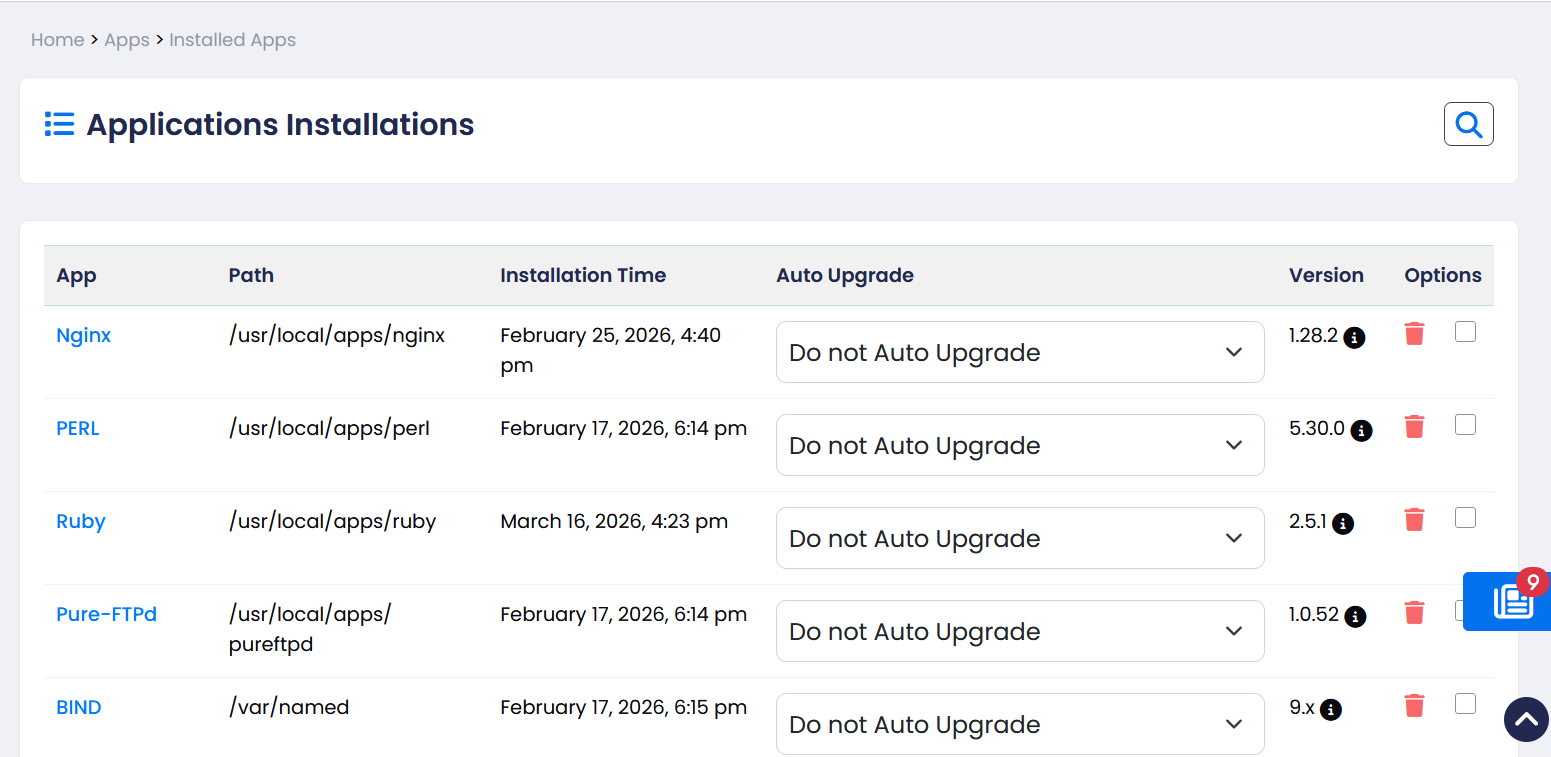Select the PERL row checkbox

pyautogui.click(x=1465, y=425)
